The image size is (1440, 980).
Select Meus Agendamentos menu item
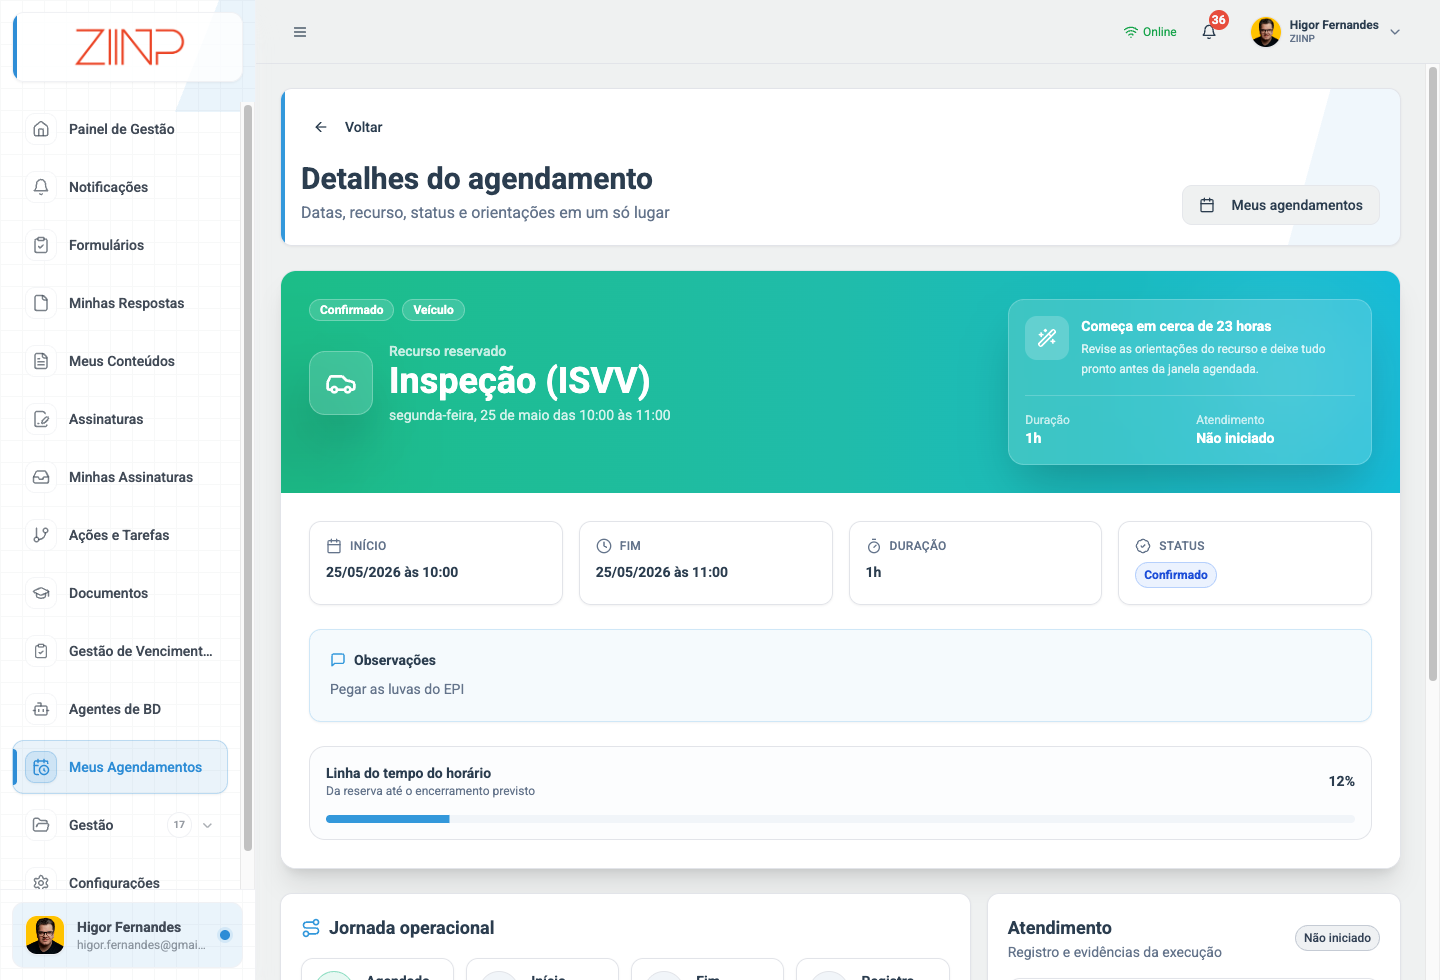pos(121,767)
